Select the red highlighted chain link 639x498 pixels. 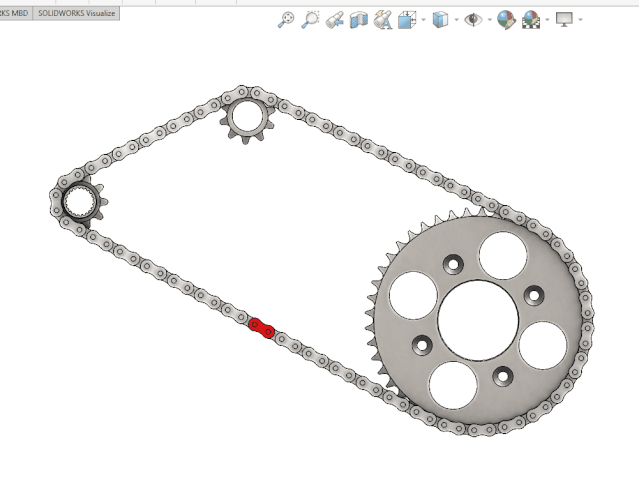coord(261,328)
